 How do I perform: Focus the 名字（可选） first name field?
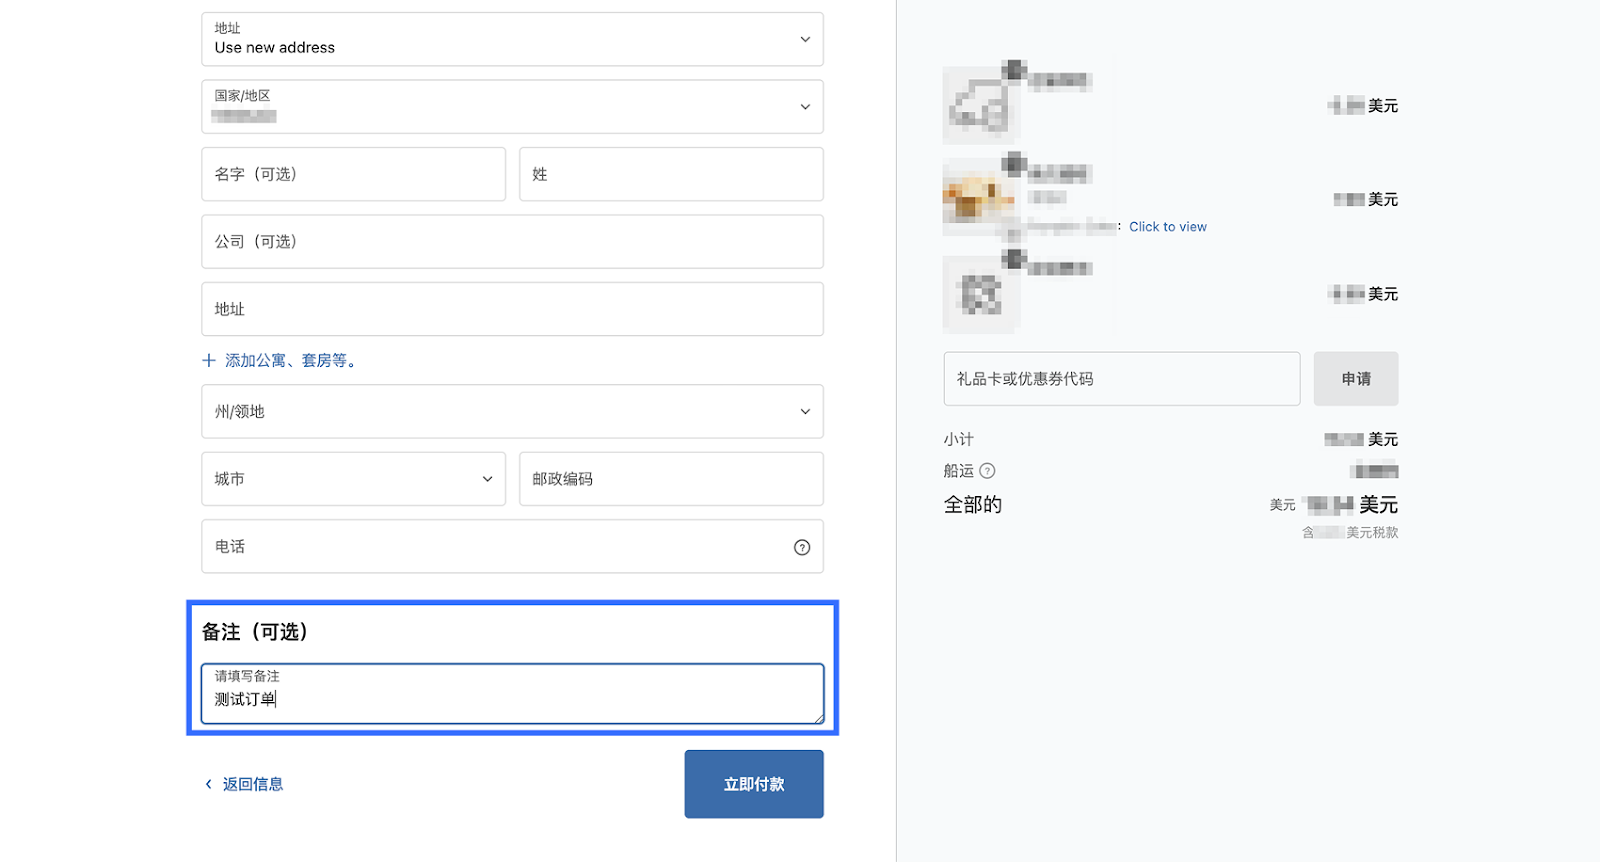tap(353, 174)
